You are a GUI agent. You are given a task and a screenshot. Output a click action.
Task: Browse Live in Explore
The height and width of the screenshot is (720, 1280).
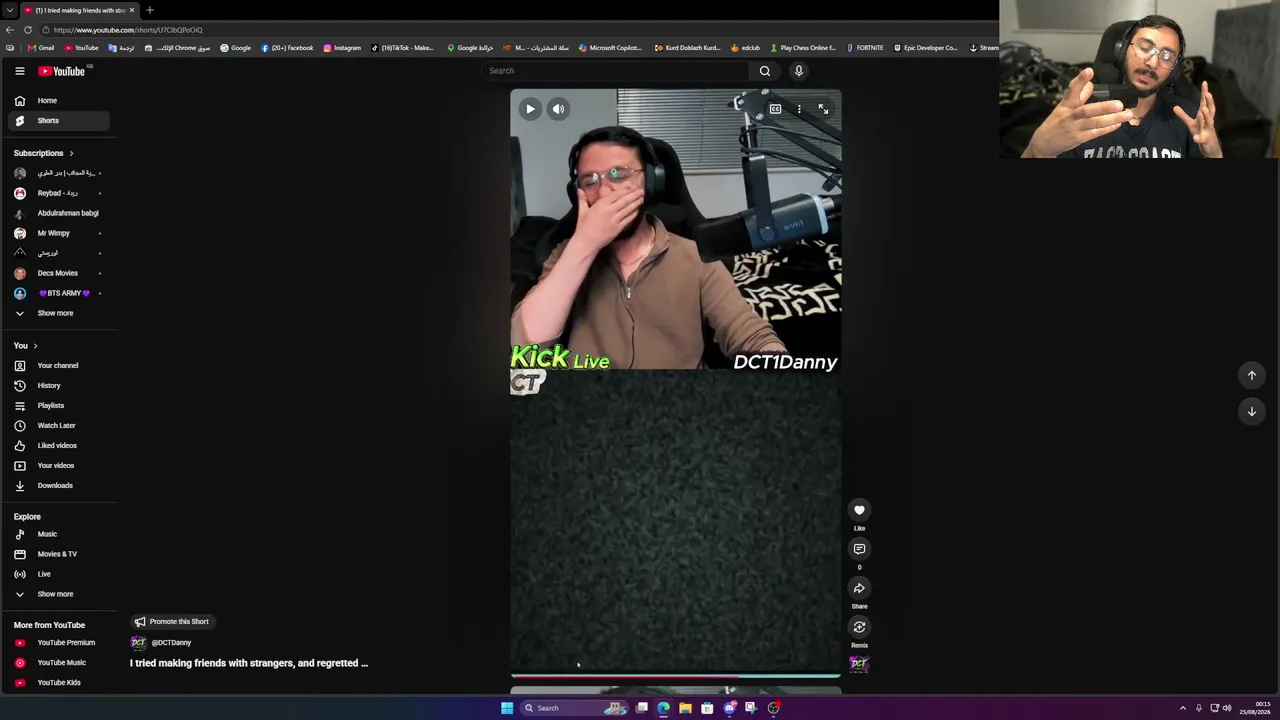pos(59,574)
